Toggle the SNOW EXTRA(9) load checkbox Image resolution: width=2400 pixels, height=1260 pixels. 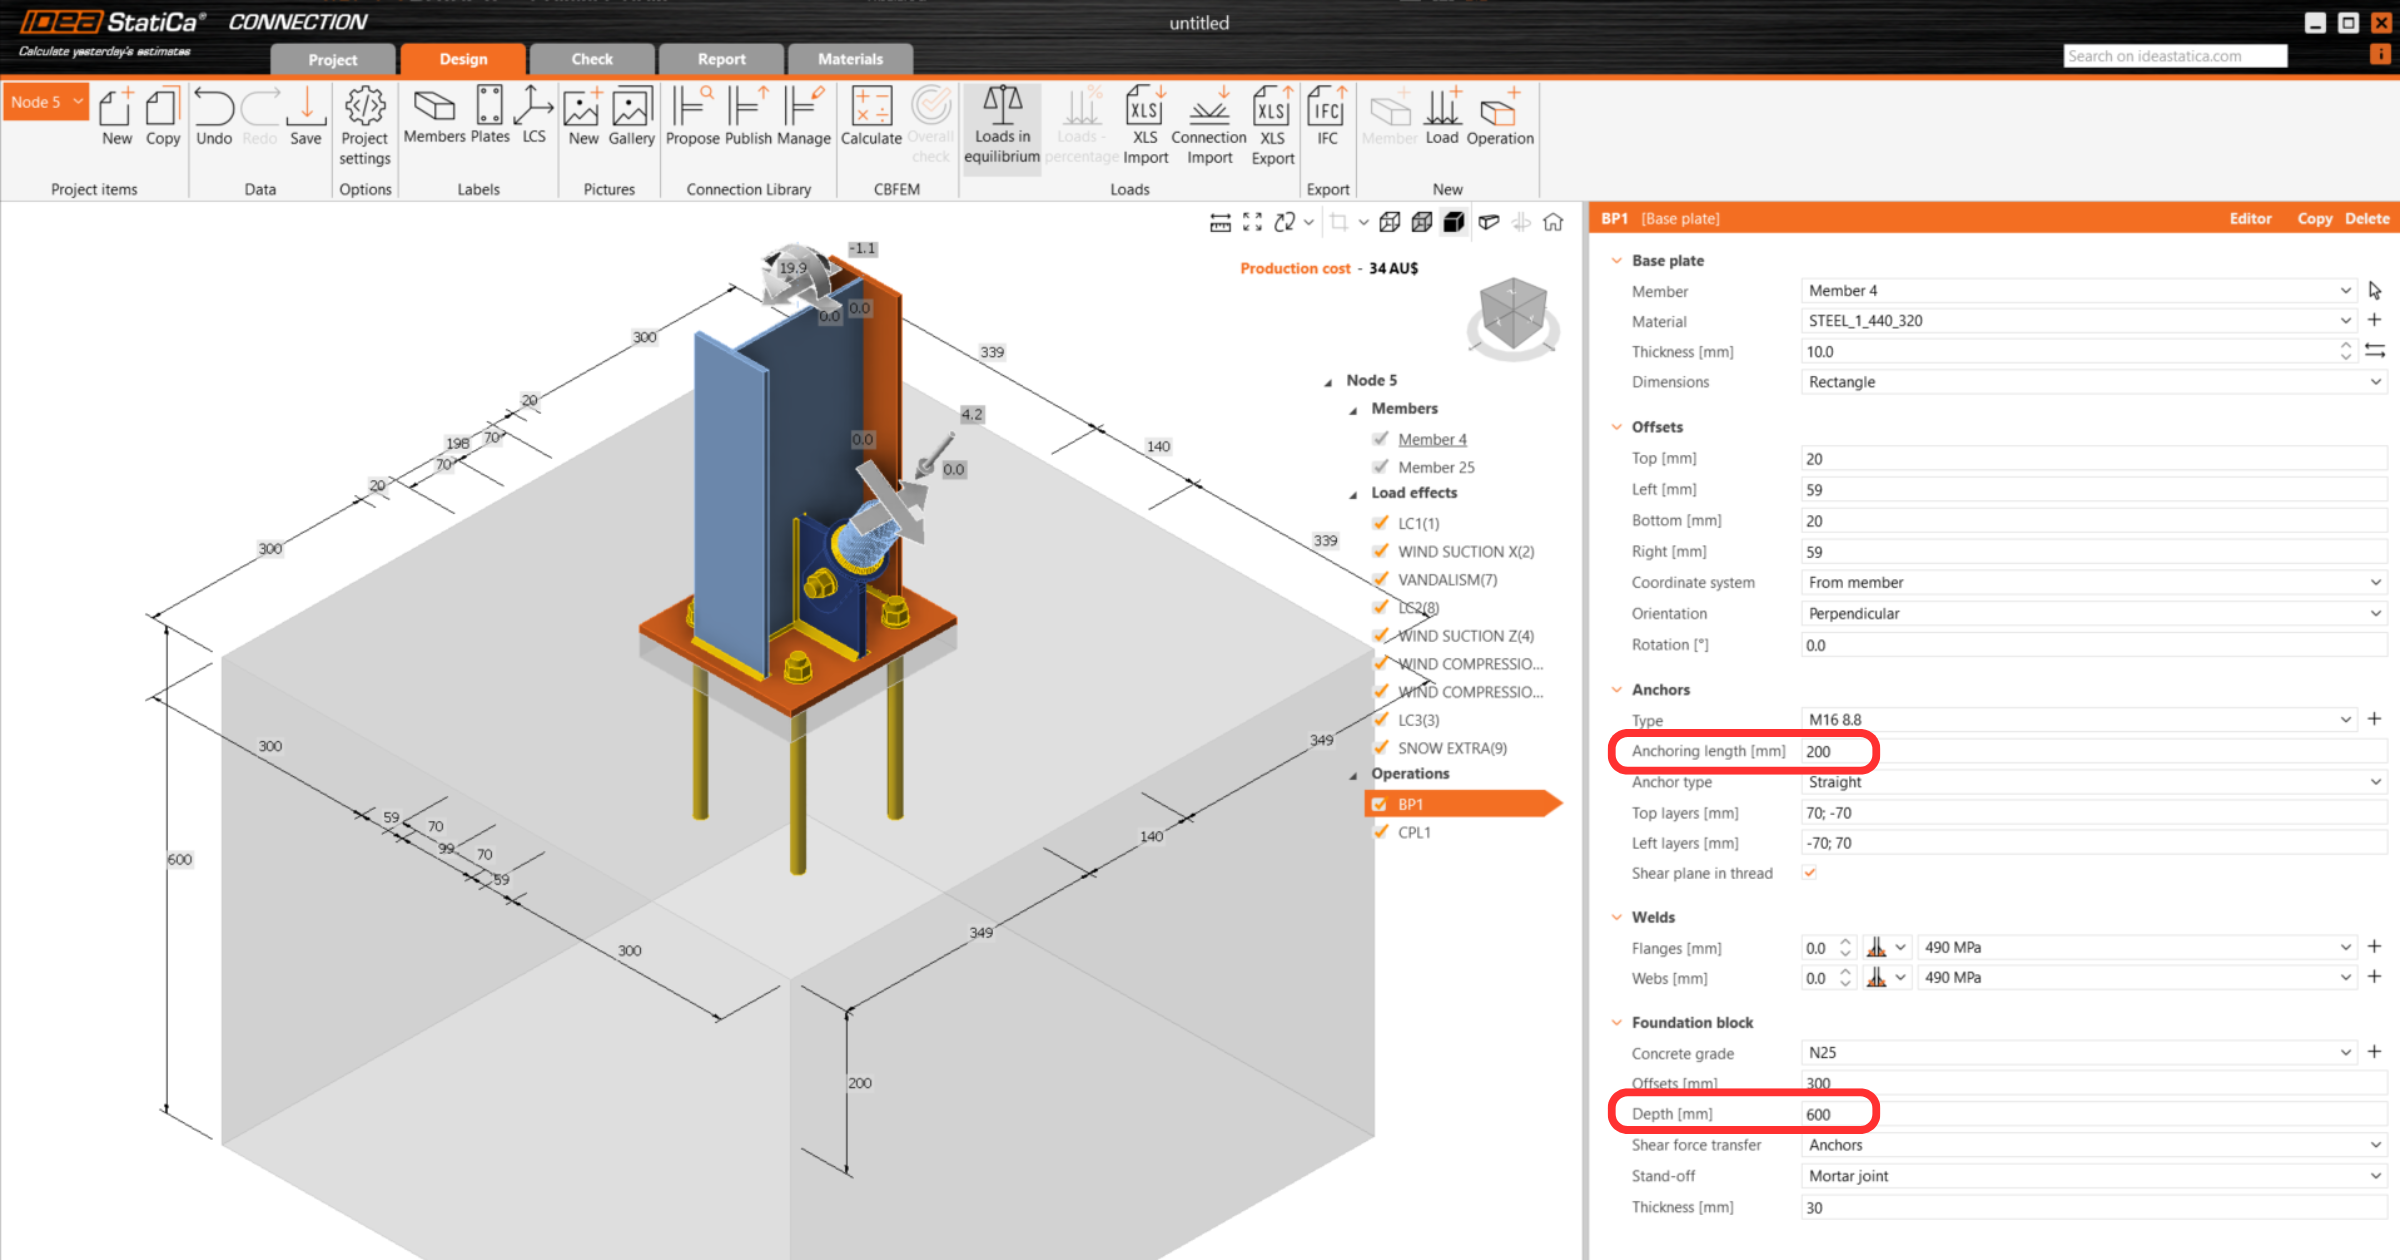point(1381,748)
